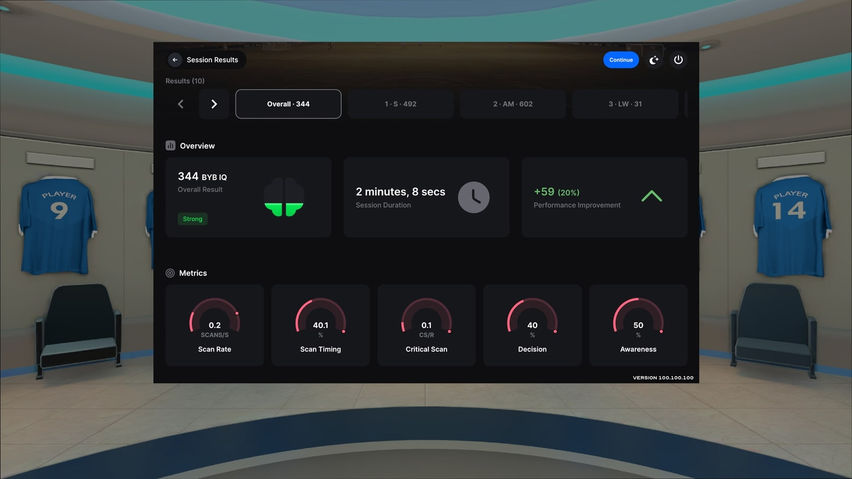Open the Awareness metric card
Viewport: 852px width, 479px height.
[x=638, y=325]
